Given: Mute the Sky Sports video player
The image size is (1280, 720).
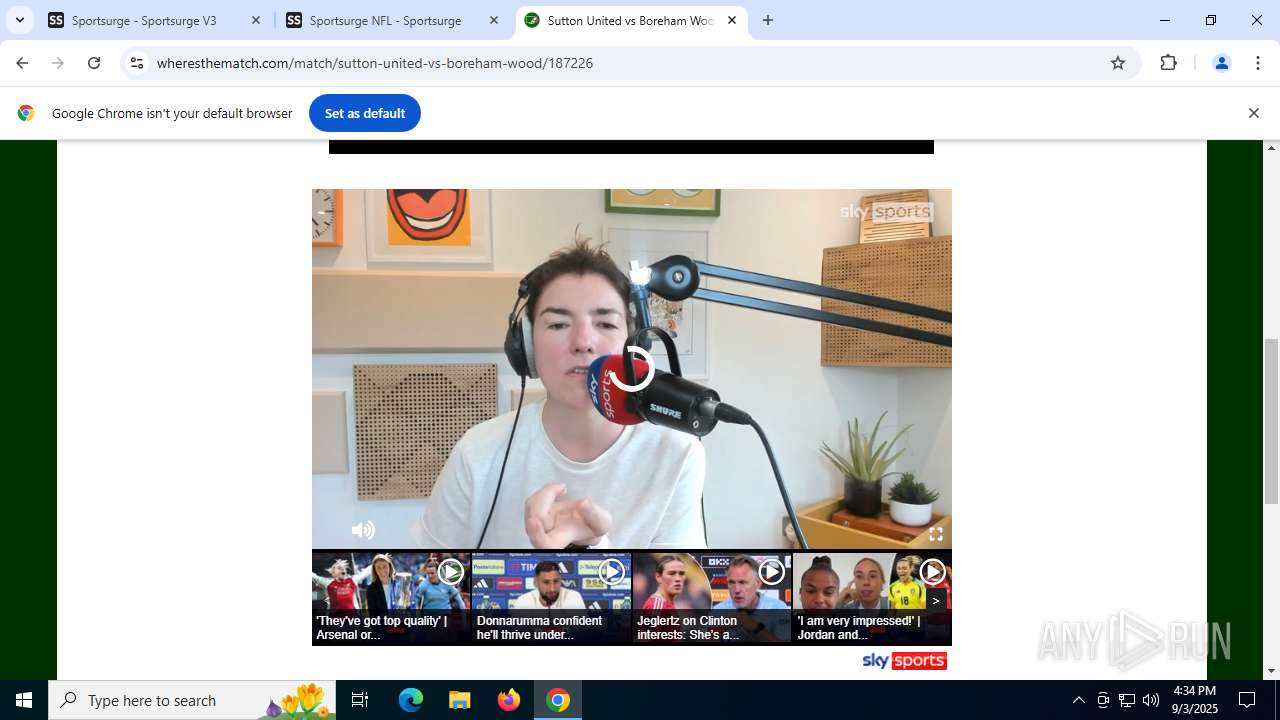Looking at the screenshot, I should [363, 530].
